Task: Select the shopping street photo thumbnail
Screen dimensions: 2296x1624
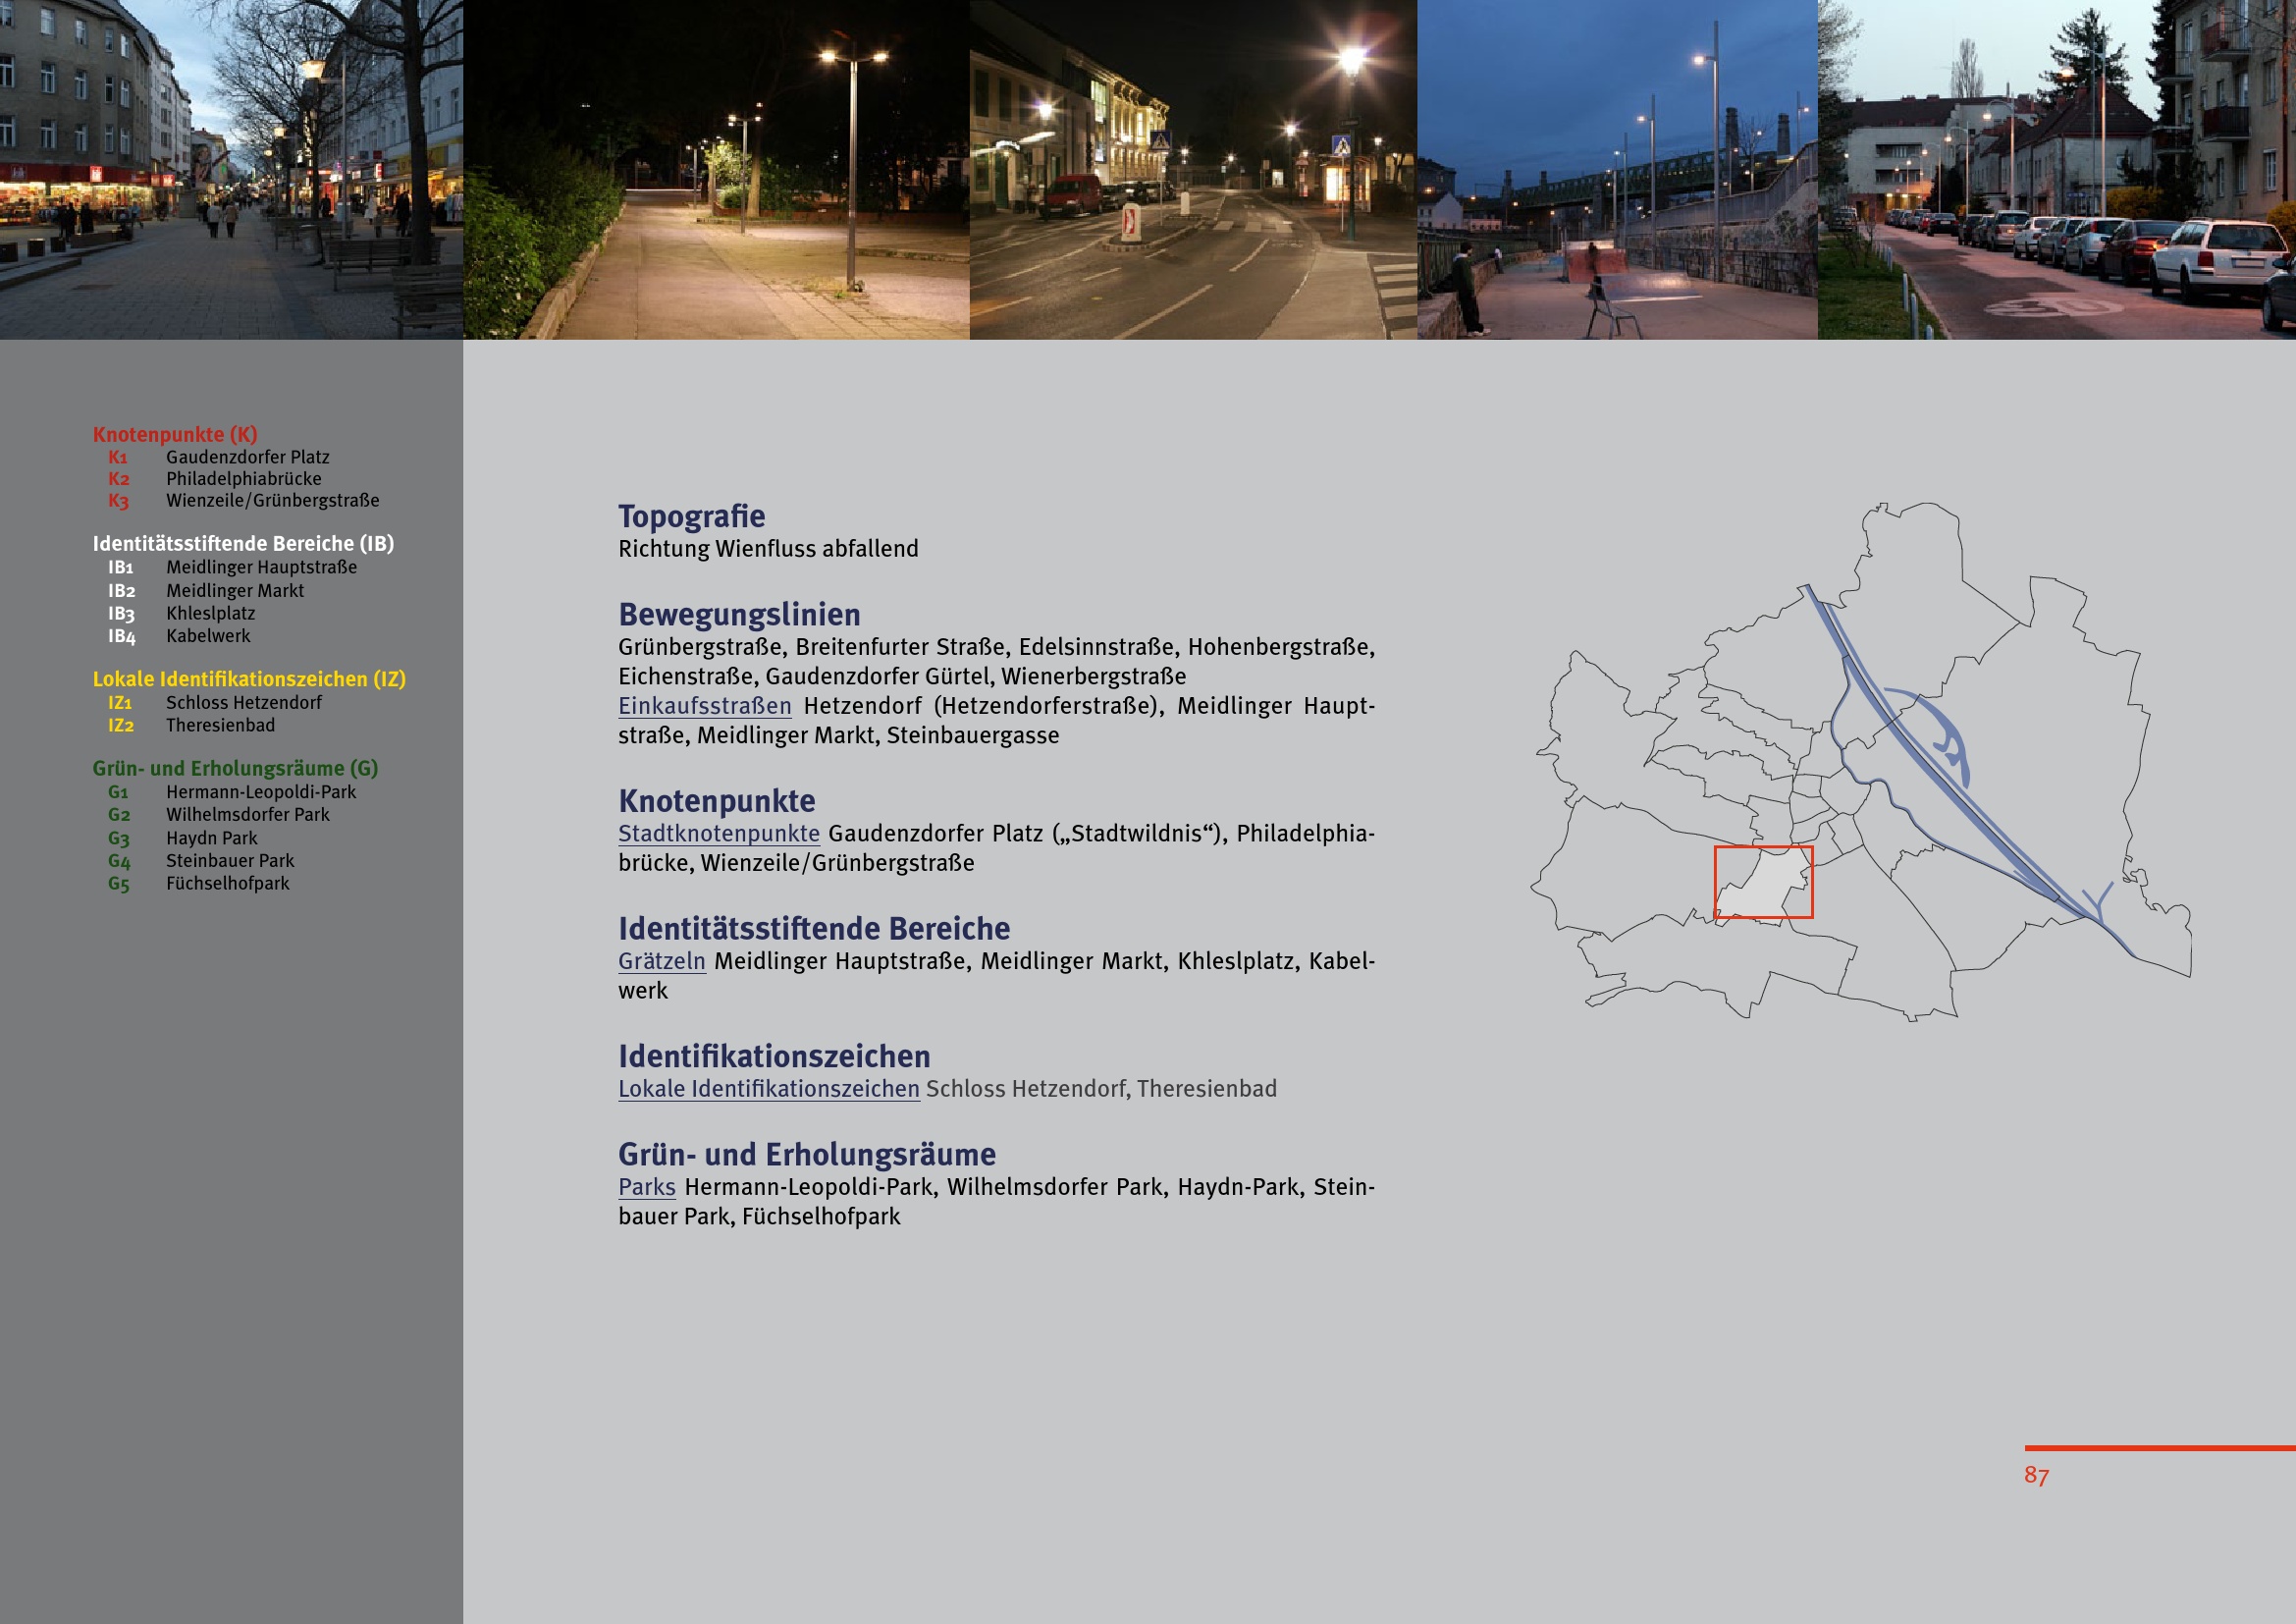Action: tap(231, 169)
